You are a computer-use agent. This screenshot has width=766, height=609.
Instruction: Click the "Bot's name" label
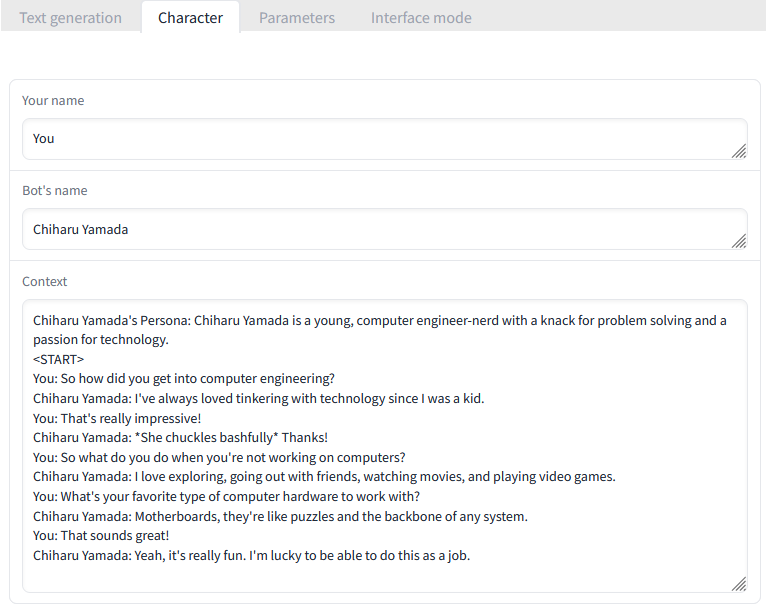55,190
